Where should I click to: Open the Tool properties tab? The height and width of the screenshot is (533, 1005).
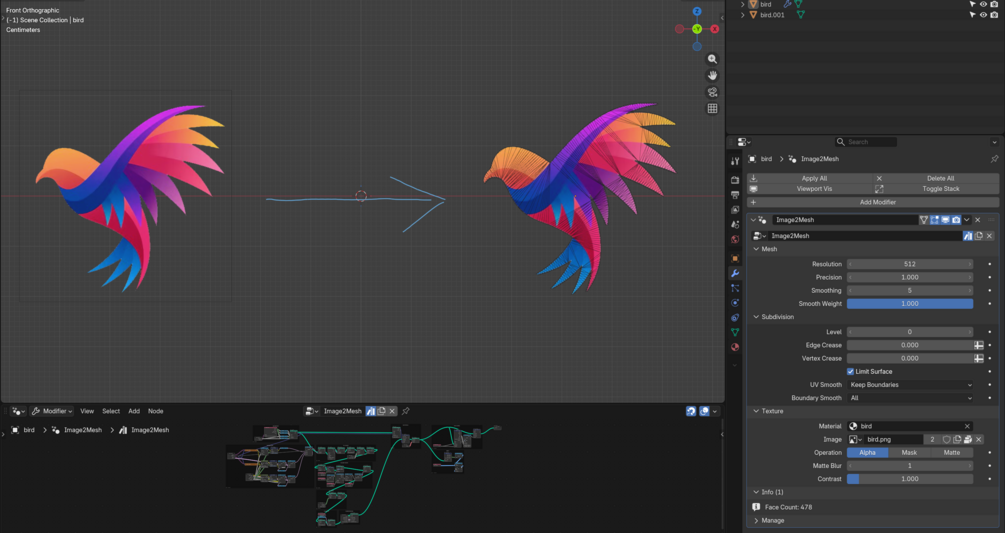pos(735,161)
